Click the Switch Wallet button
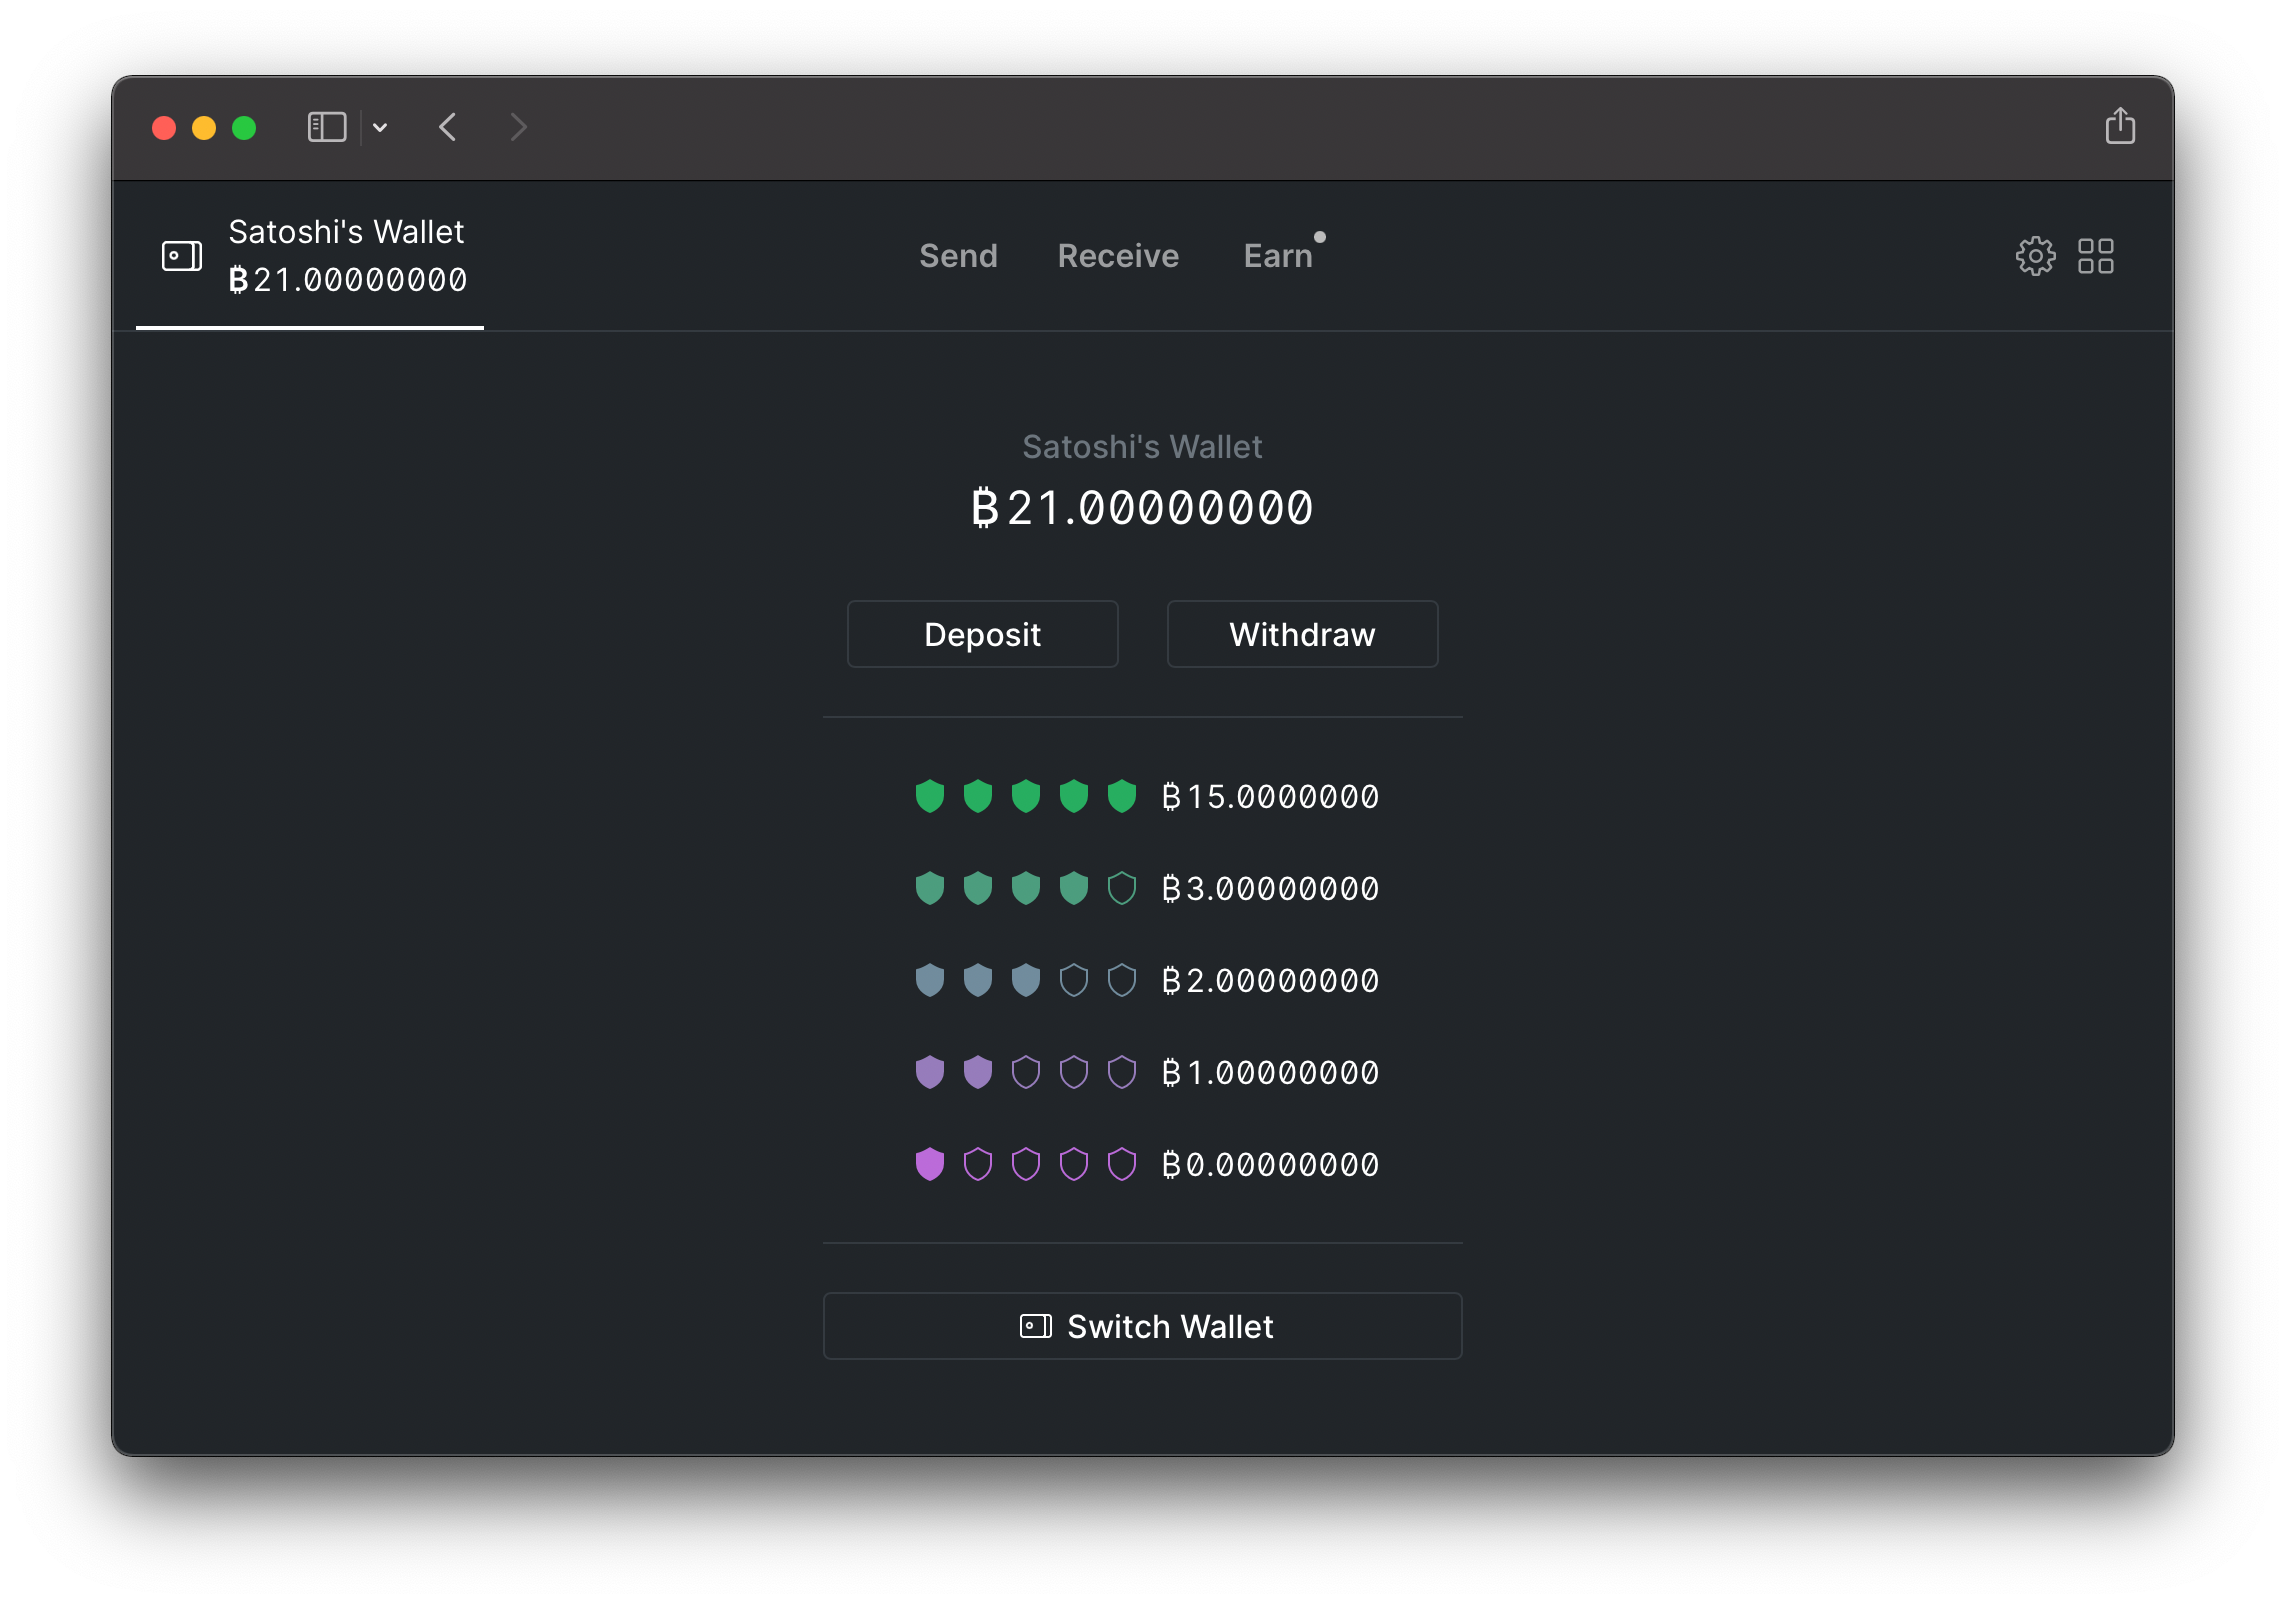The height and width of the screenshot is (1604, 2286). (x=1142, y=1326)
